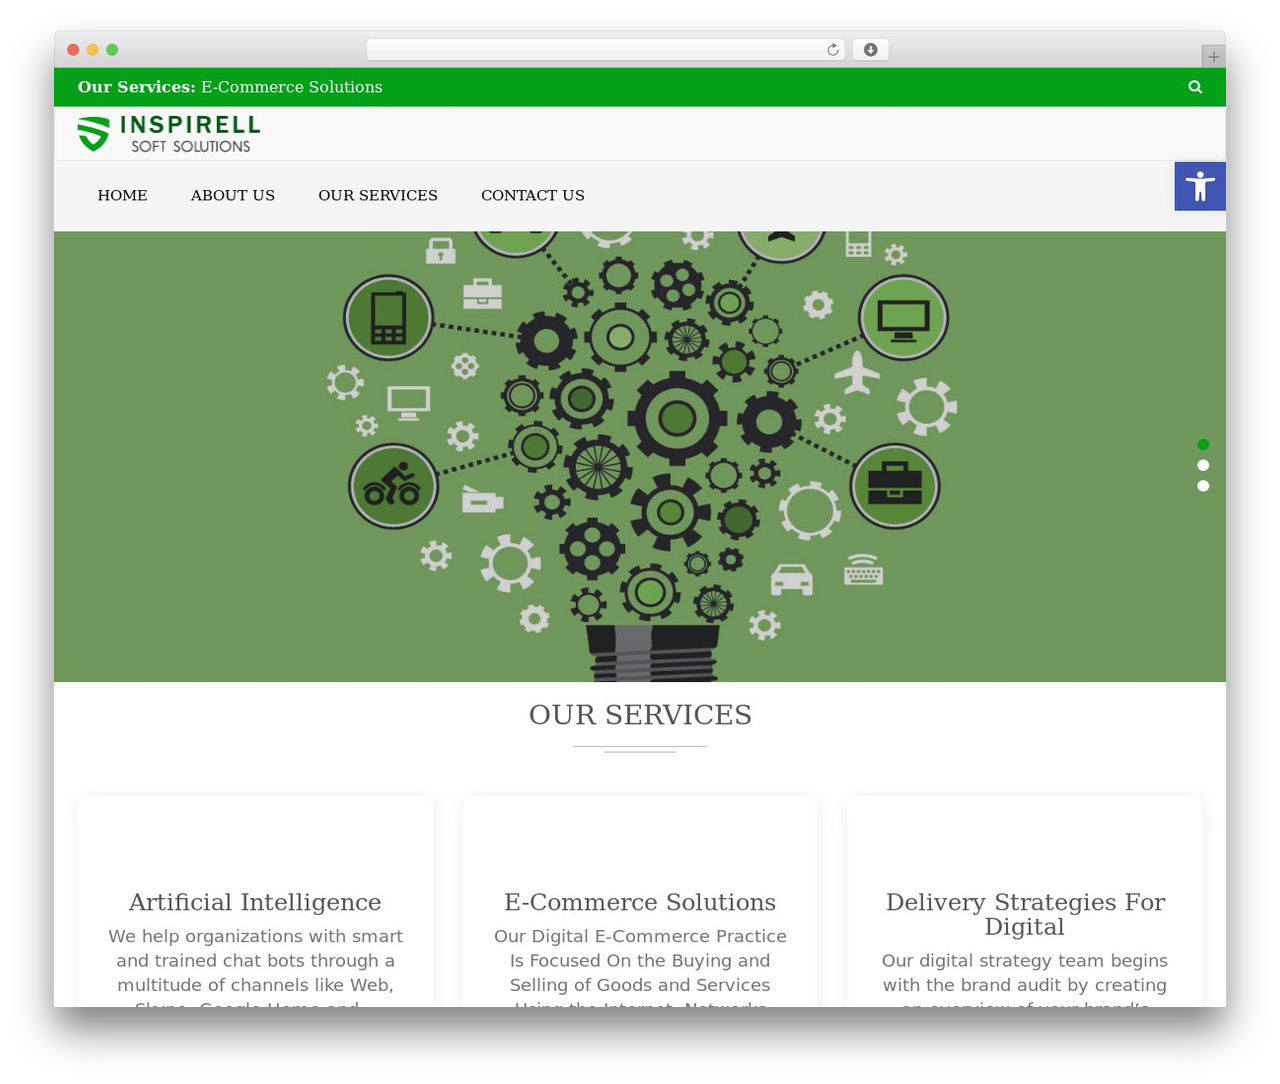Viewport: 1280px width, 1084px height.
Task: Open a new tab with plus icon
Action: (x=1213, y=57)
